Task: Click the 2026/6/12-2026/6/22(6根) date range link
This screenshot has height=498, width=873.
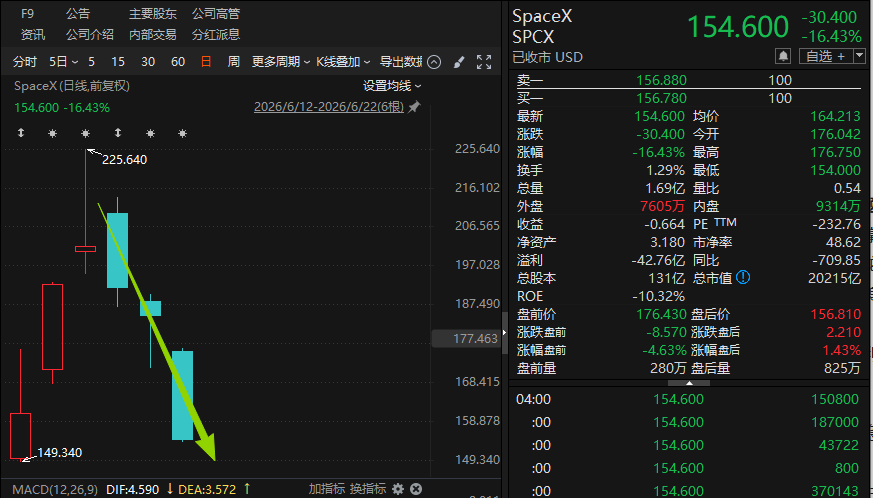Action: pos(329,107)
